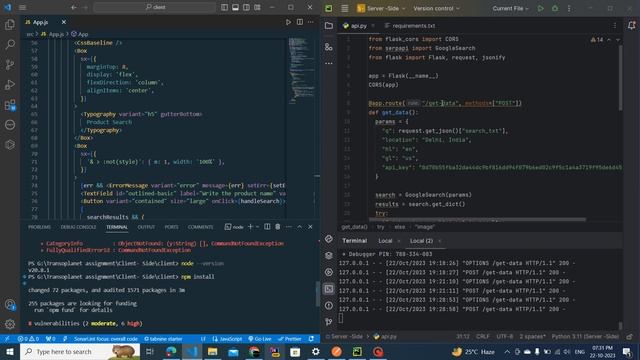Open PyCharm notifications bell
Screen dimensions: 640x360
tap(631, 25)
